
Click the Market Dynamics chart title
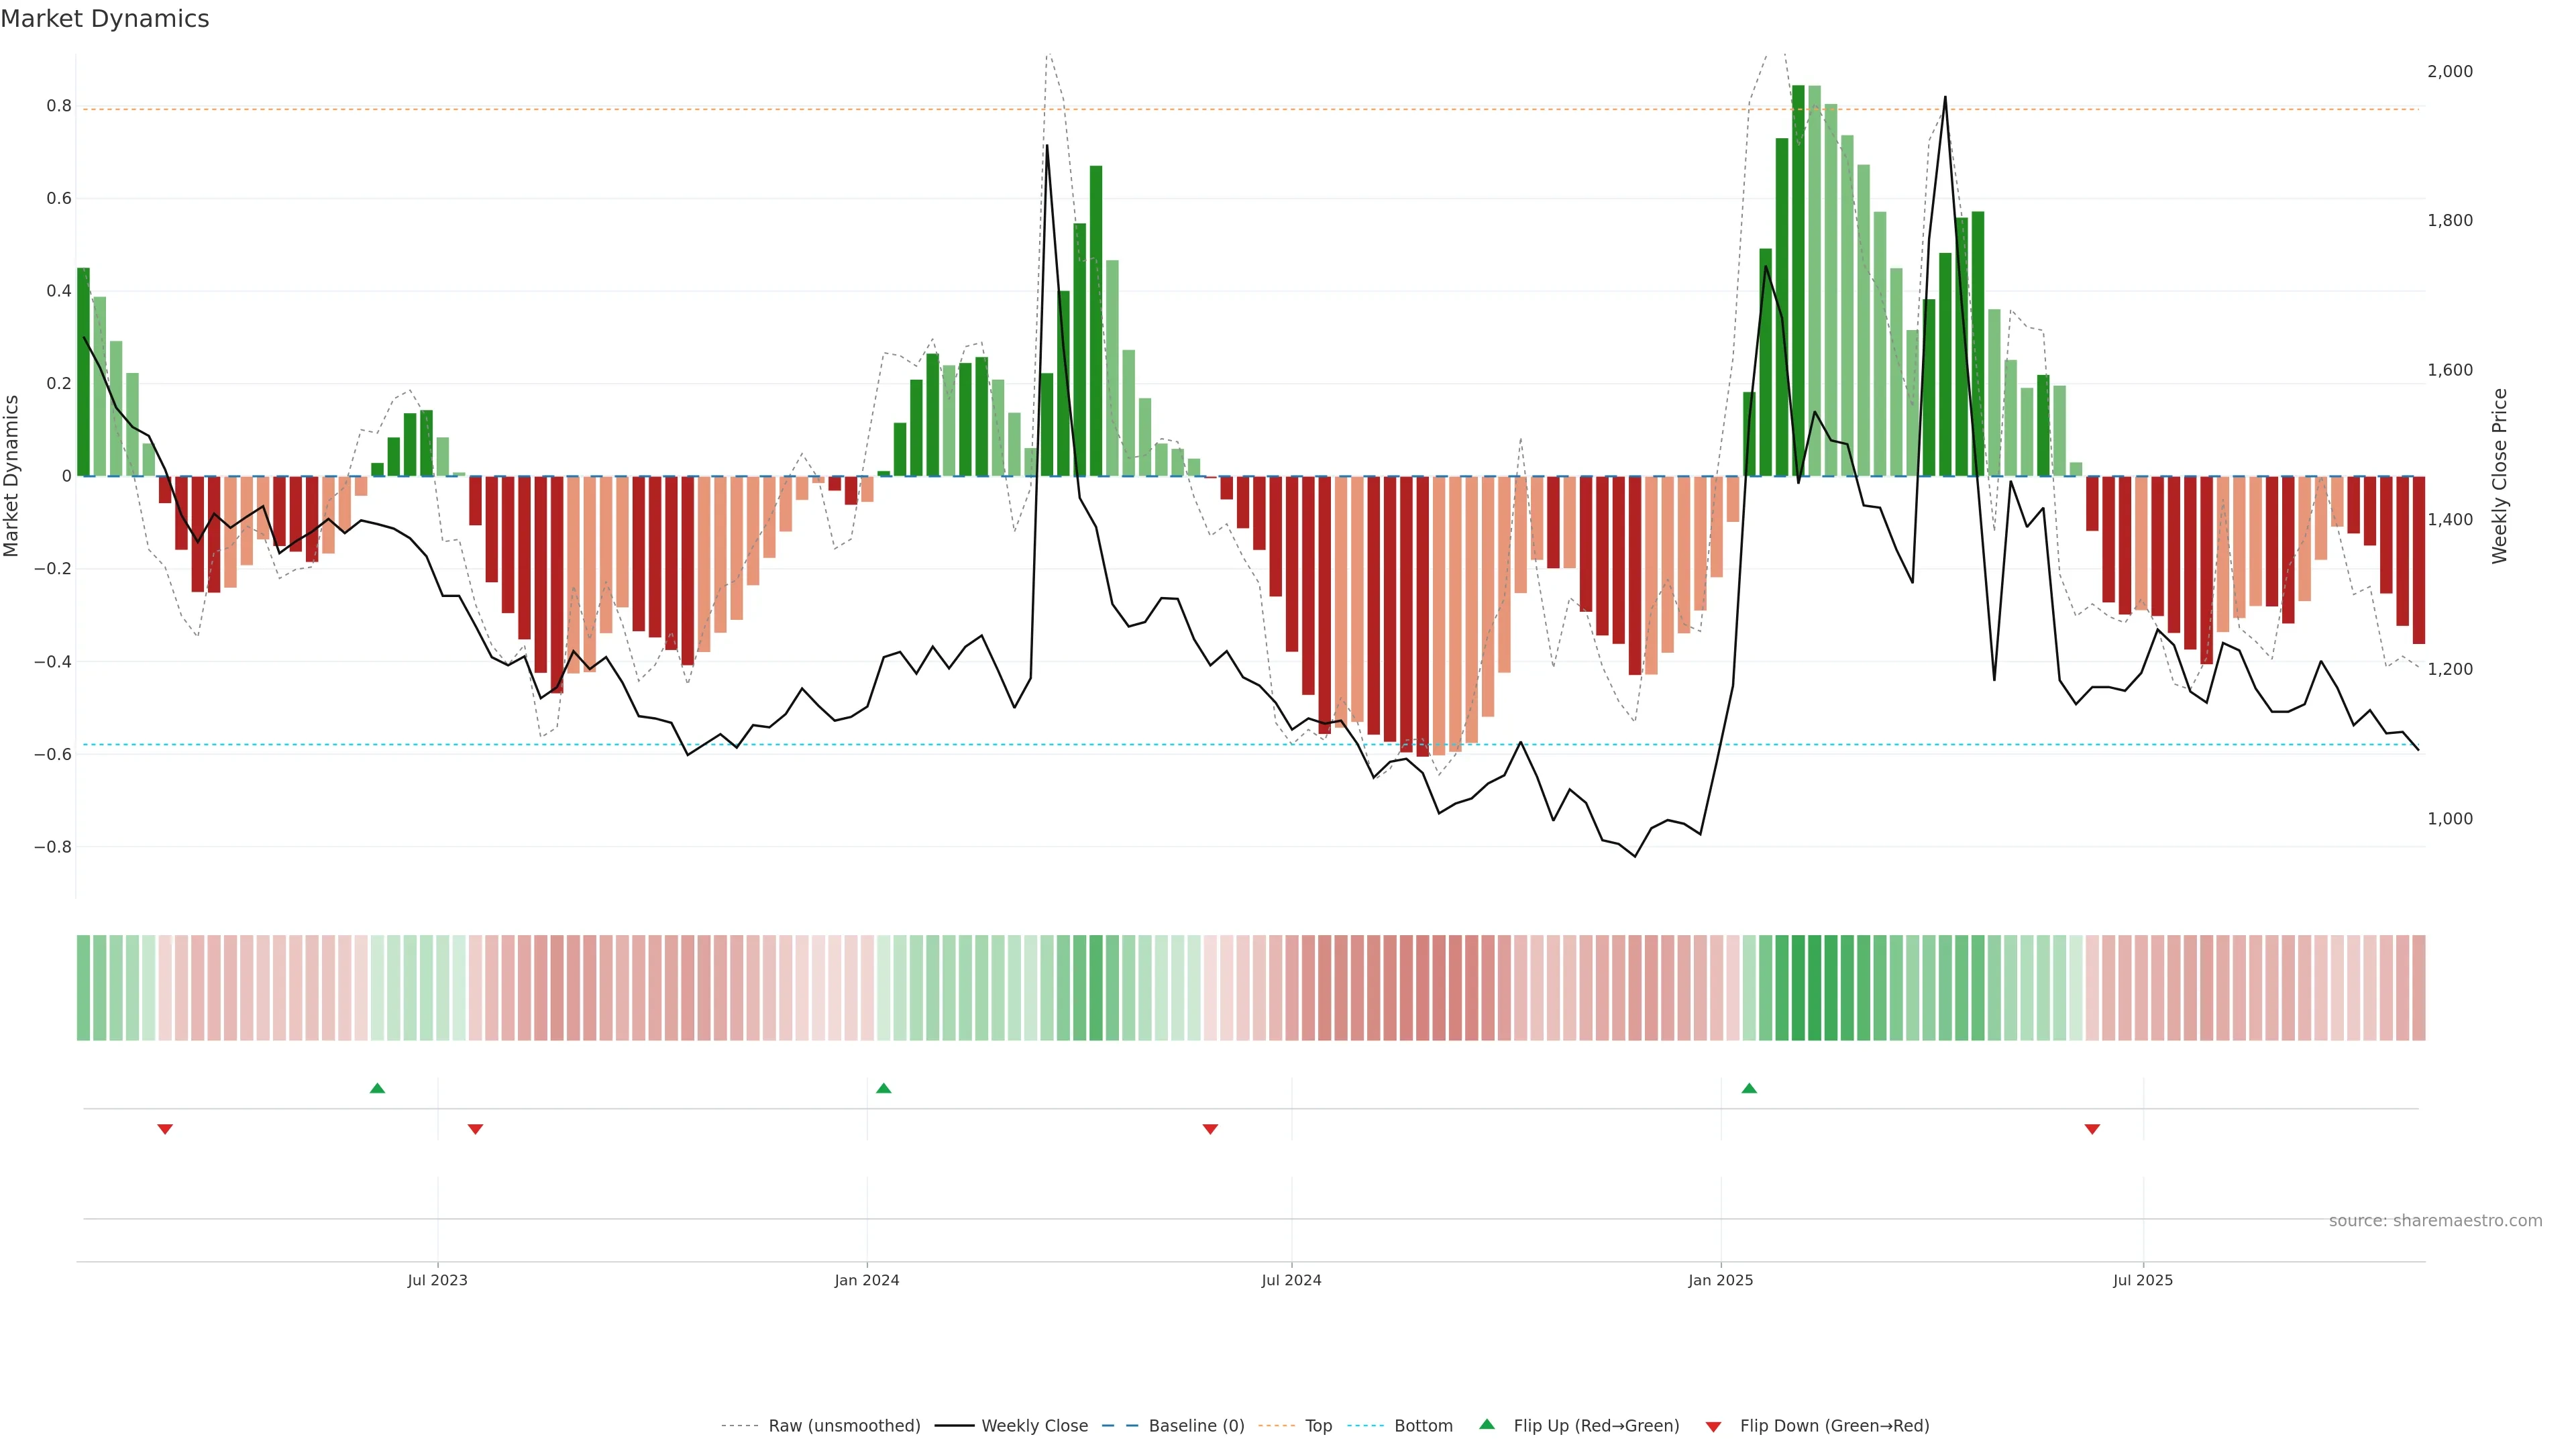pyautogui.click(x=105, y=19)
